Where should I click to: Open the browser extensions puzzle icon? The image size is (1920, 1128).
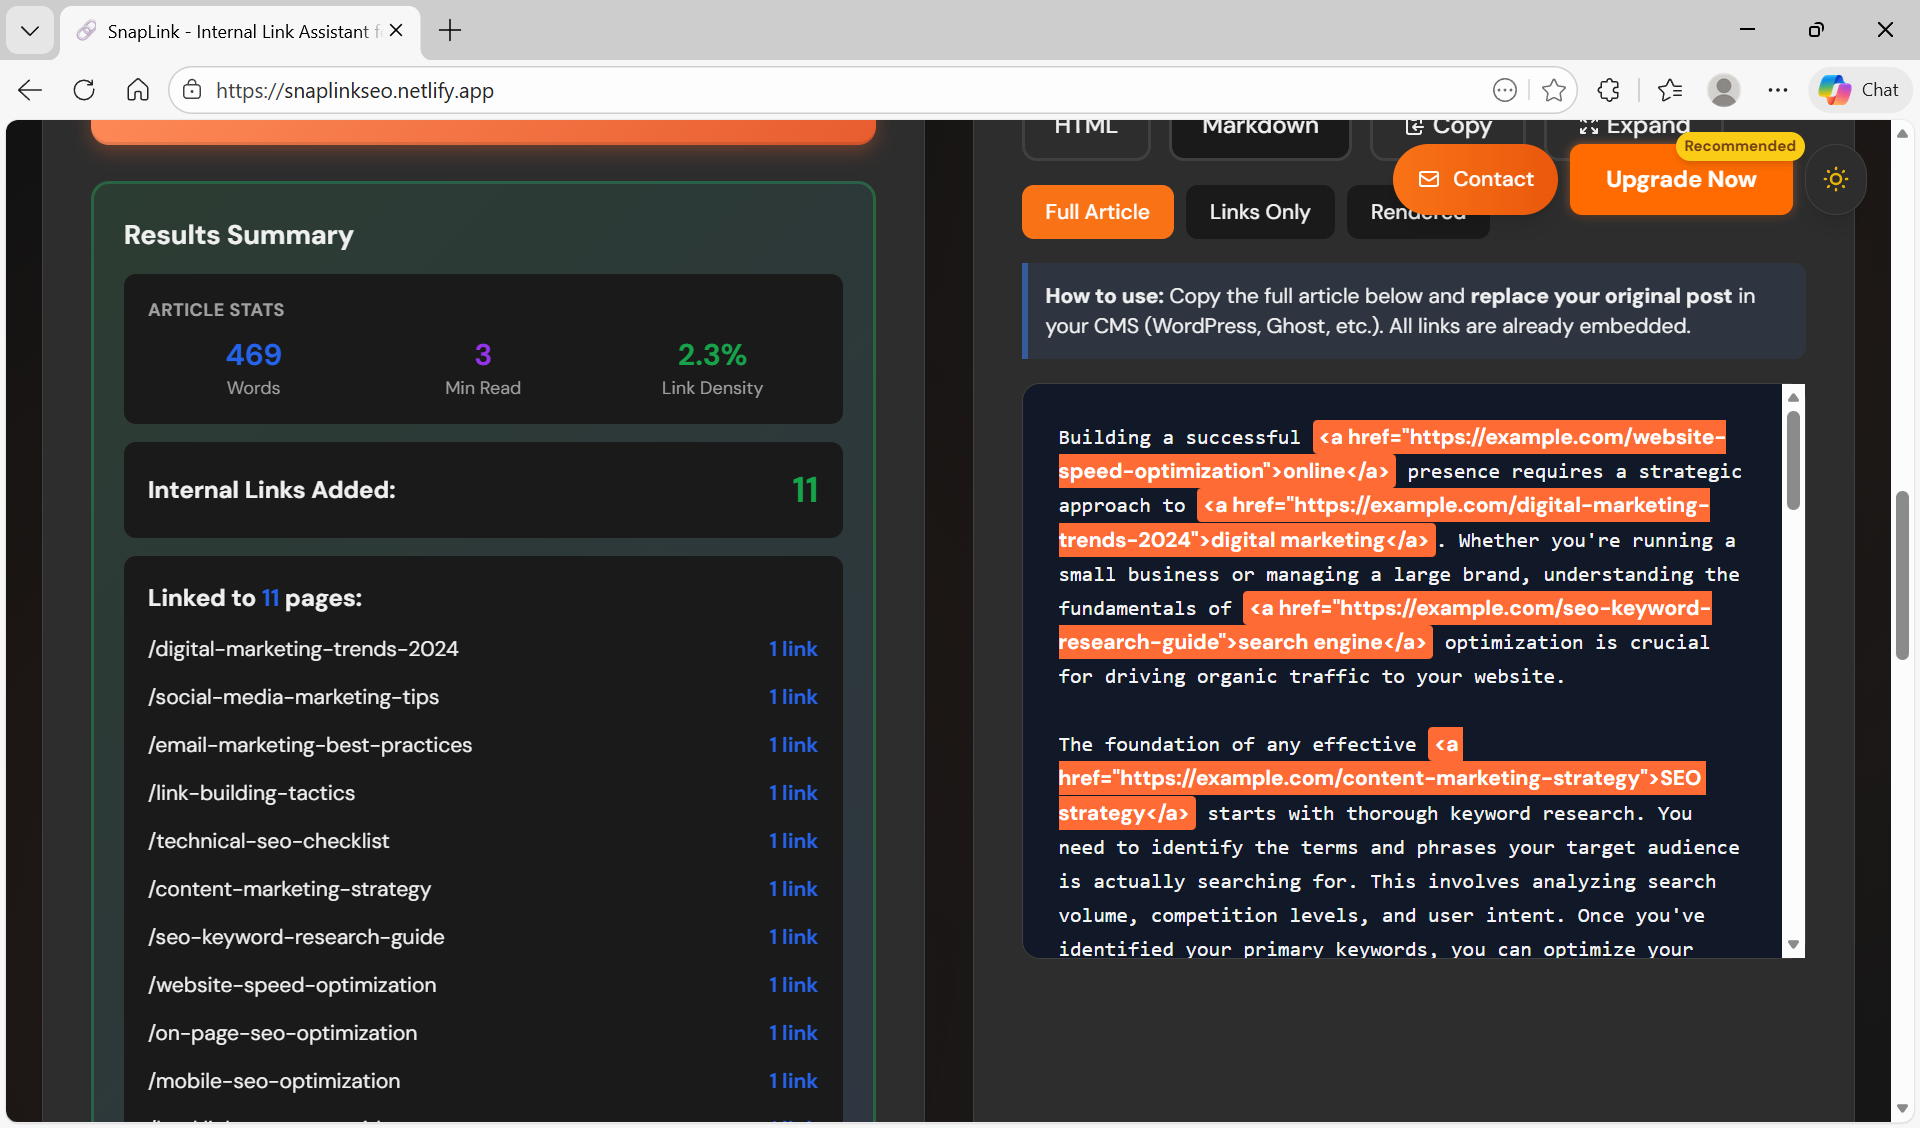(1609, 90)
